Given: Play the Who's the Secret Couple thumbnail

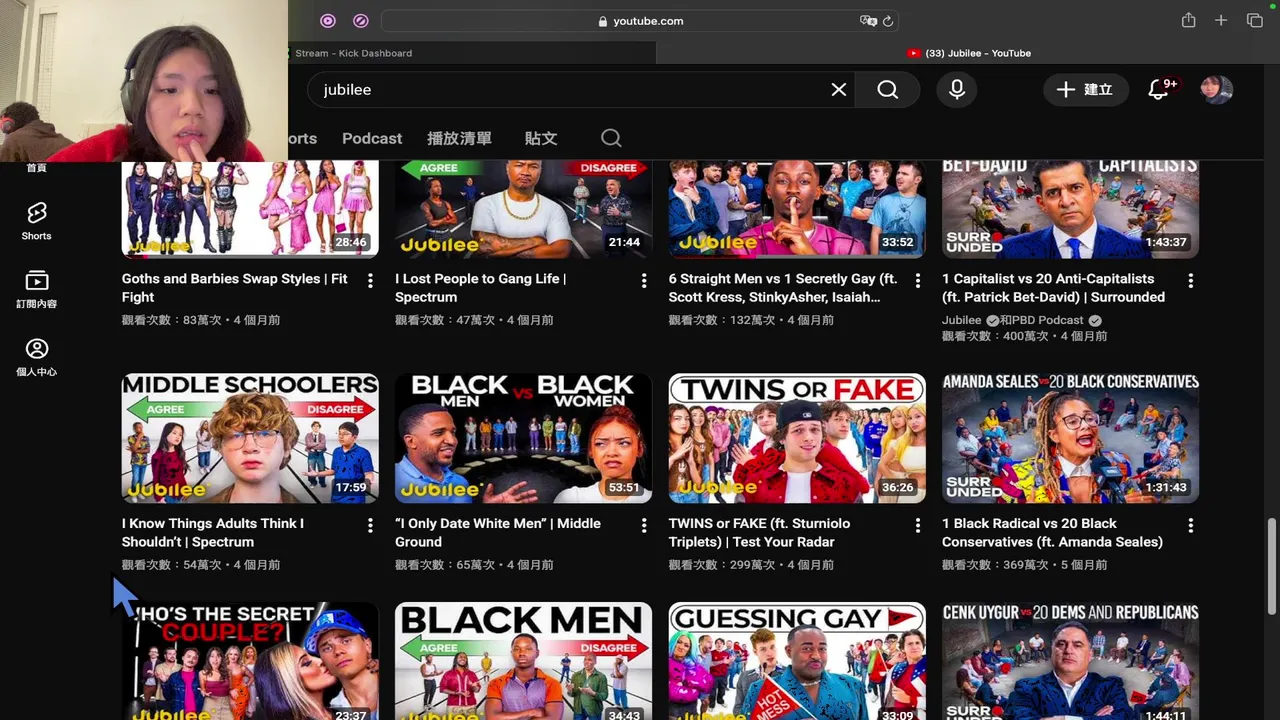Looking at the screenshot, I should 250,661.
